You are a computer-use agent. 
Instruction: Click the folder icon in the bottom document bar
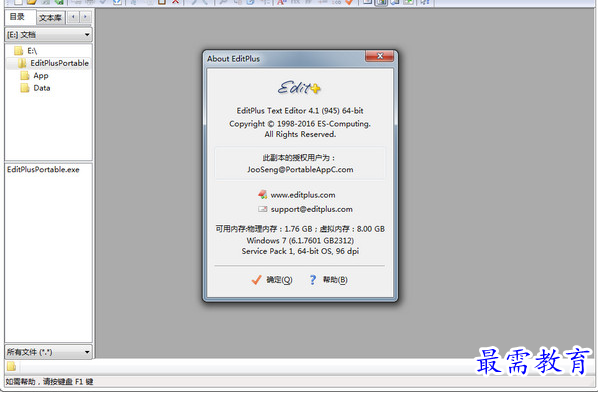point(11,367)
